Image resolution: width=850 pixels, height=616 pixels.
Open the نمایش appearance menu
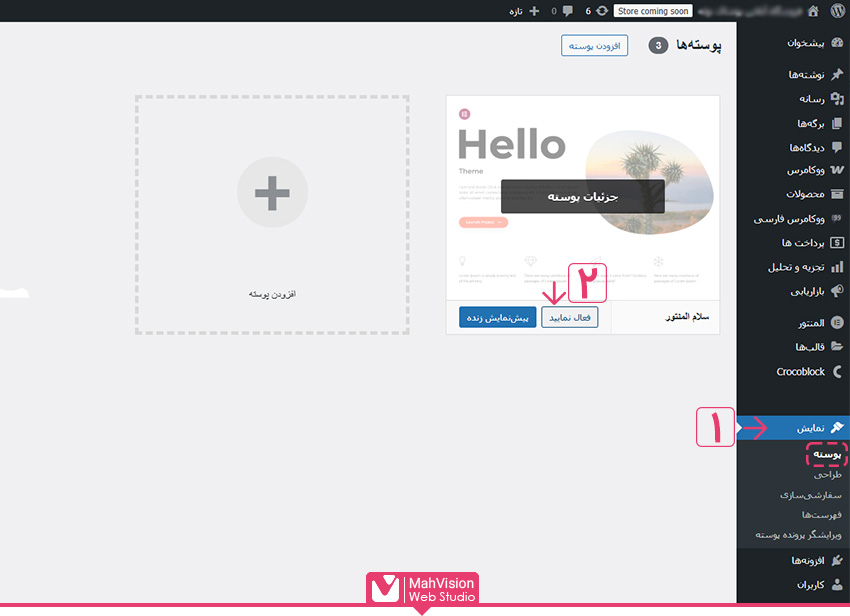click(810, 428)
